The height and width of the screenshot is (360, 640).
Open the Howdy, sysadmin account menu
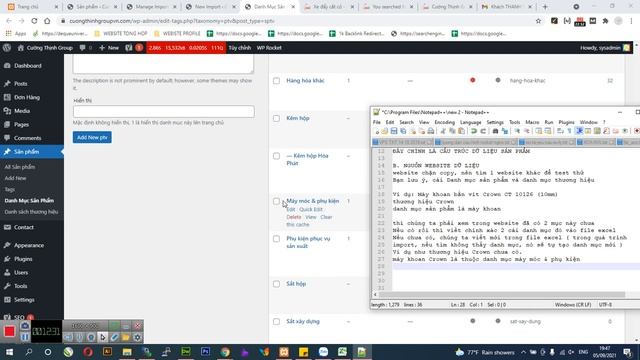click(605, 48)
